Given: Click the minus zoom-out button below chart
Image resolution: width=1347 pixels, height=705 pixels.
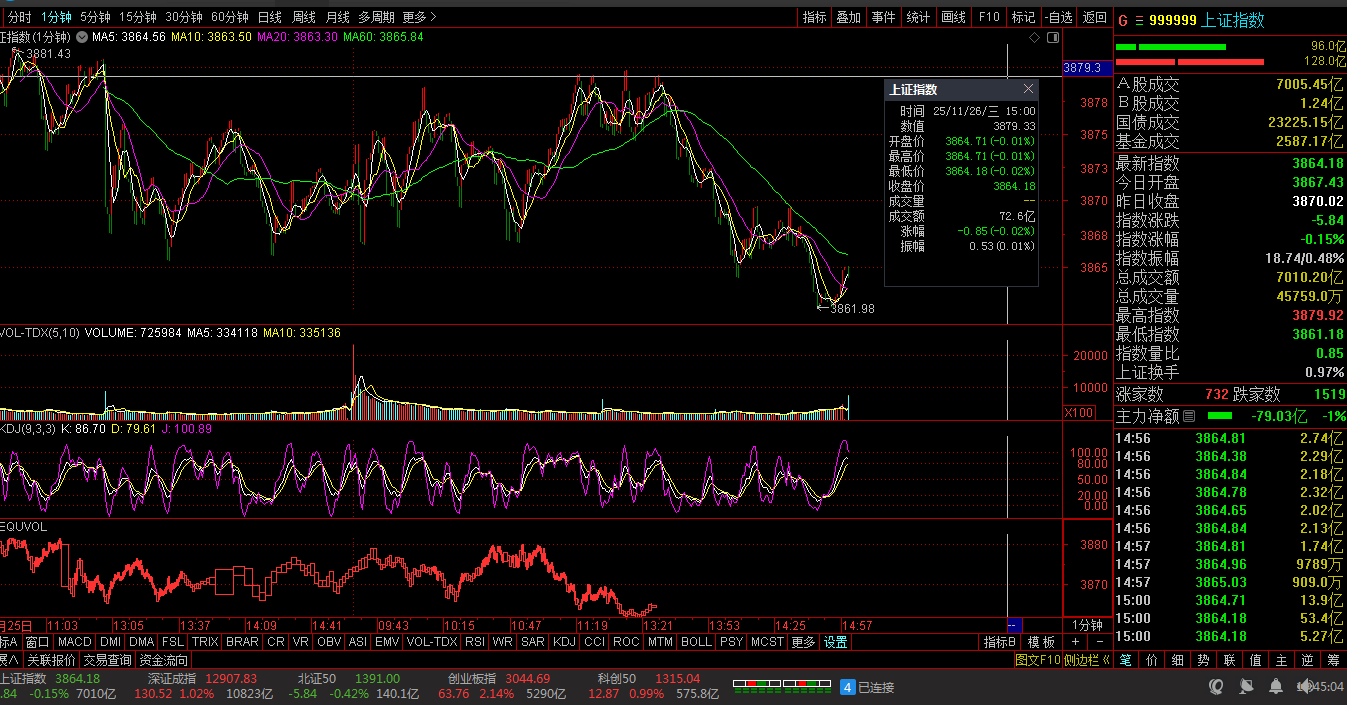Looking at the screenshot, I should point(1099,642).
